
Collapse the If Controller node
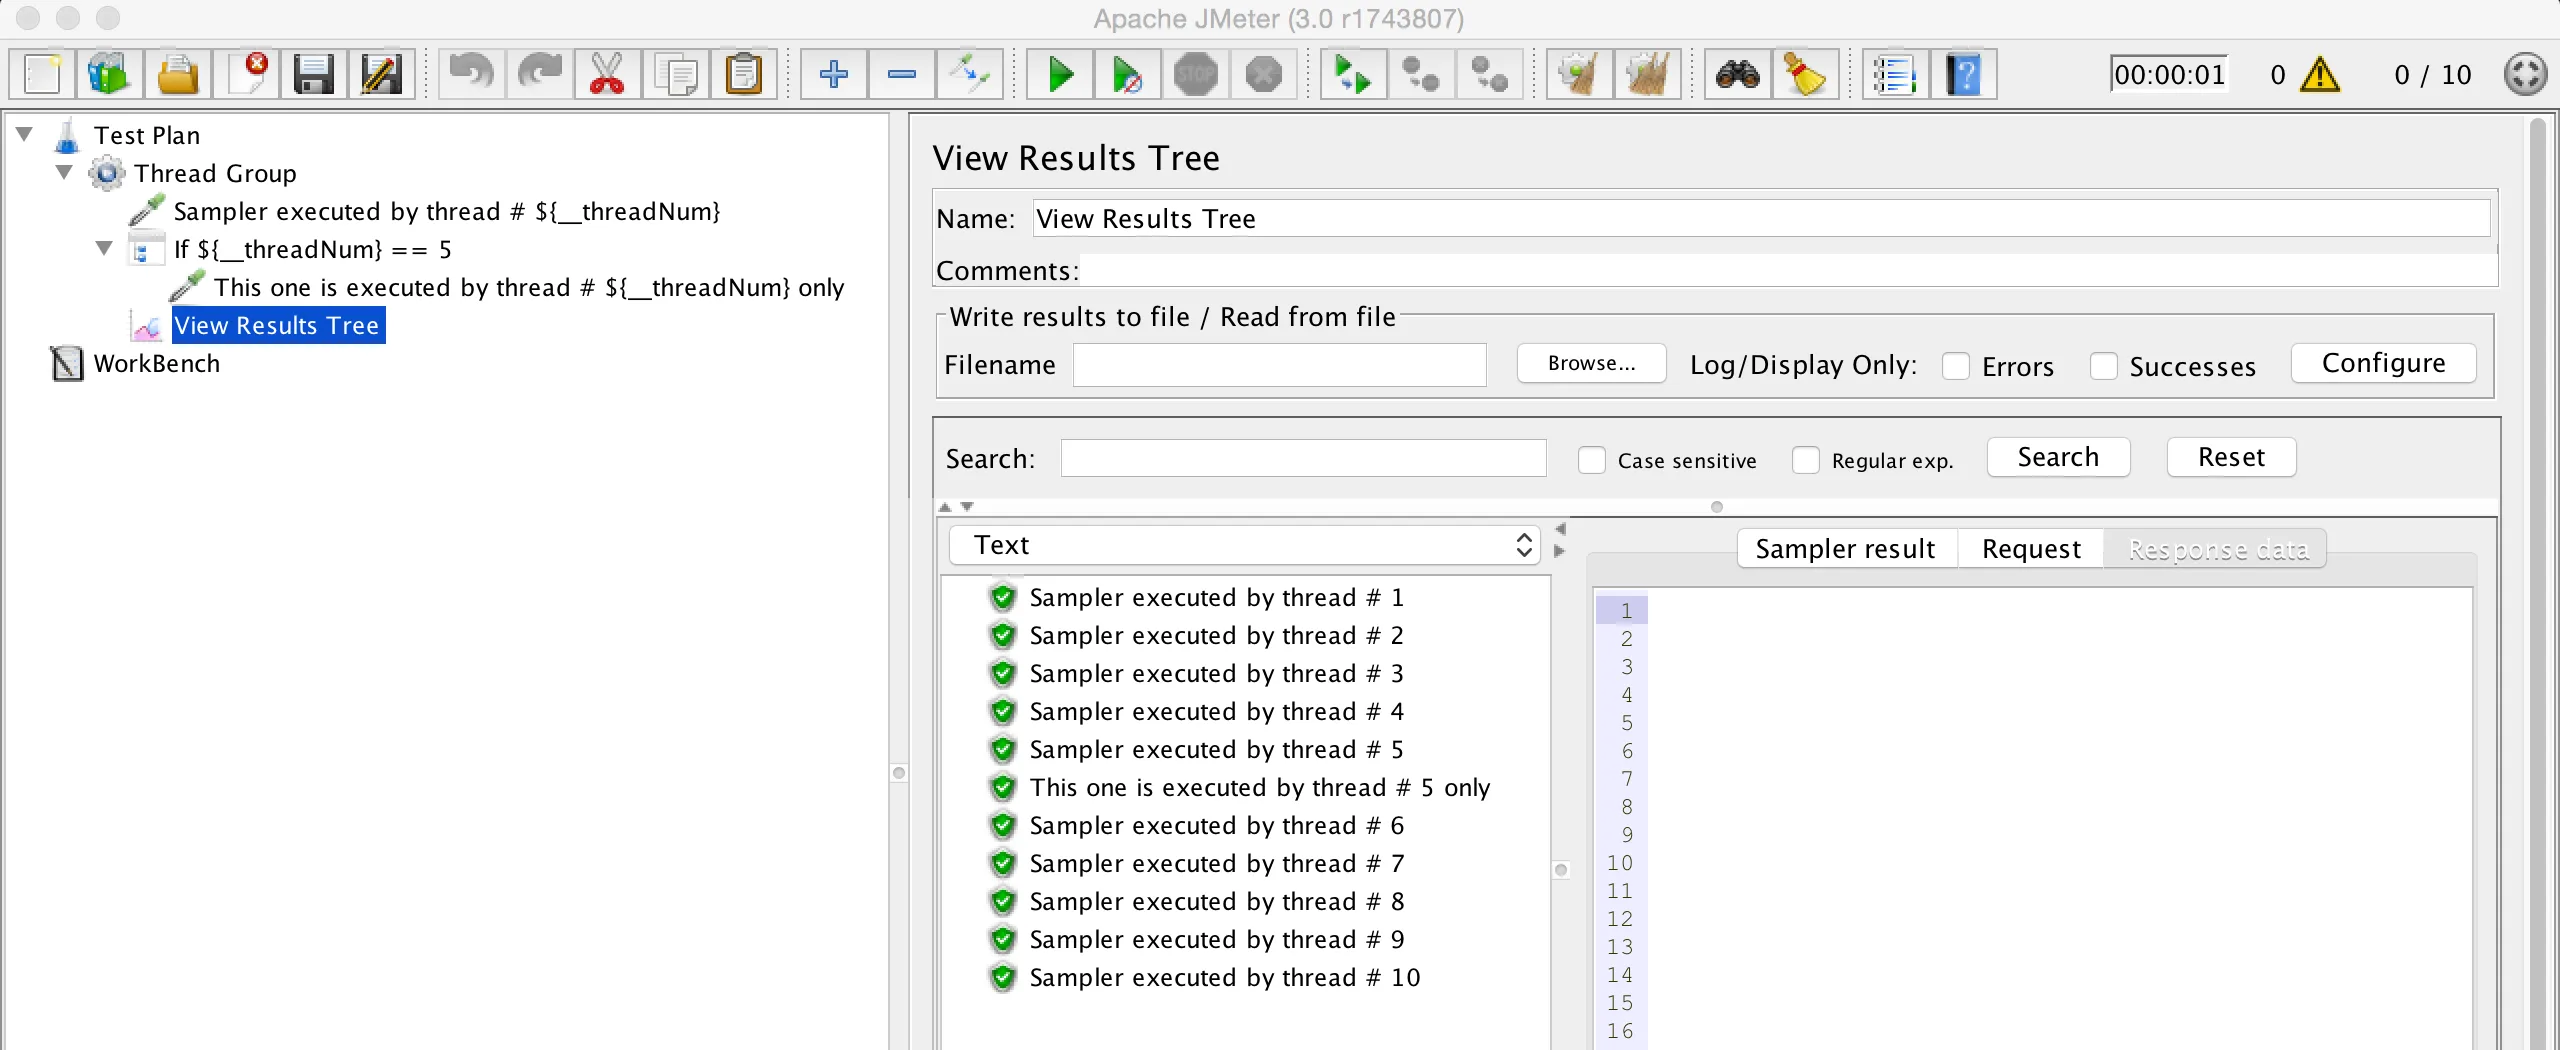pos(105,248)
